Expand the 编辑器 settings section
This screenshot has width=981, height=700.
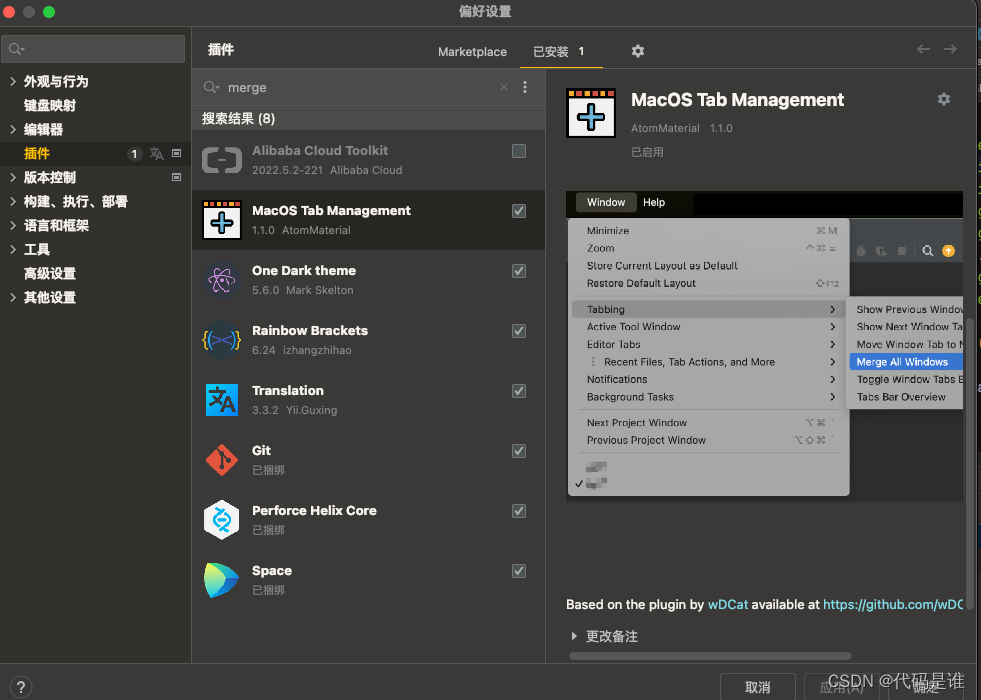(13, 129)
